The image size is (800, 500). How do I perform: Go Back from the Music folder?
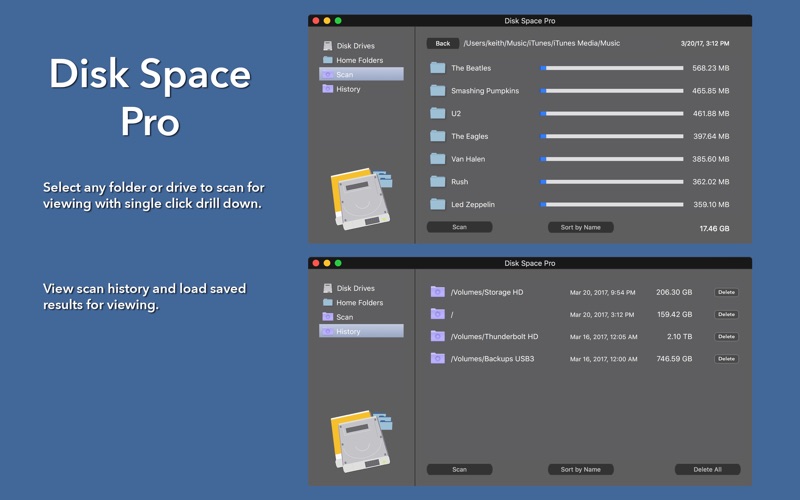pyautogui.click(x=443, y=43)
